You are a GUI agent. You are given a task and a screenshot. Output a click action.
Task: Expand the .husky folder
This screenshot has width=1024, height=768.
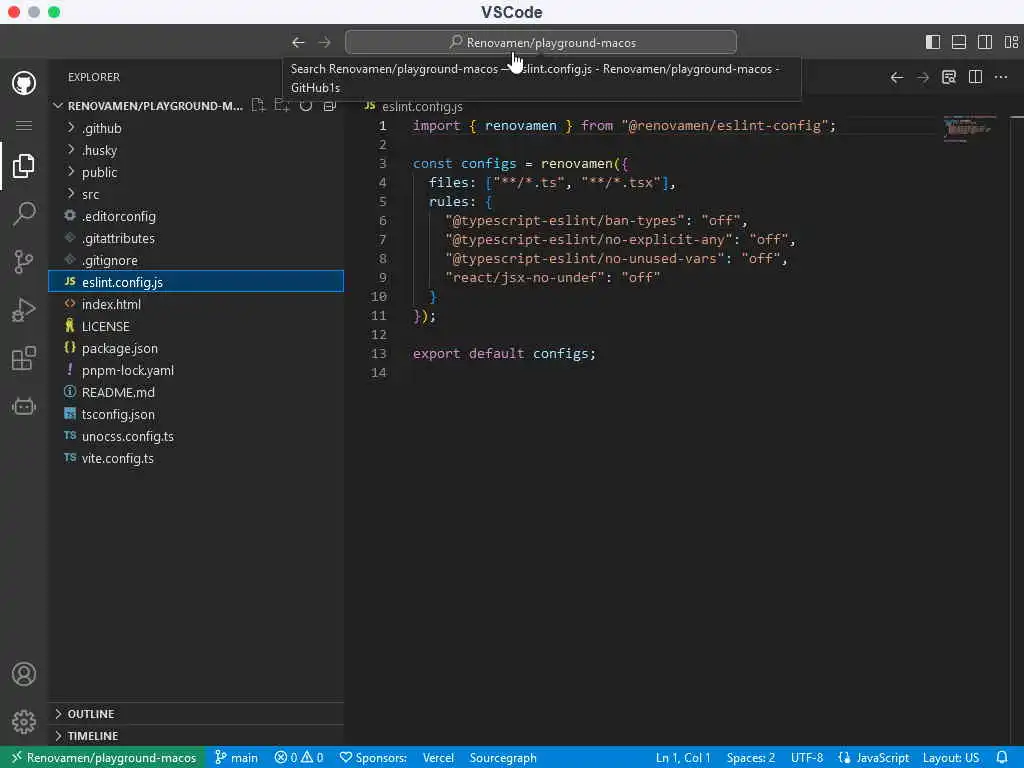(196, 150)
